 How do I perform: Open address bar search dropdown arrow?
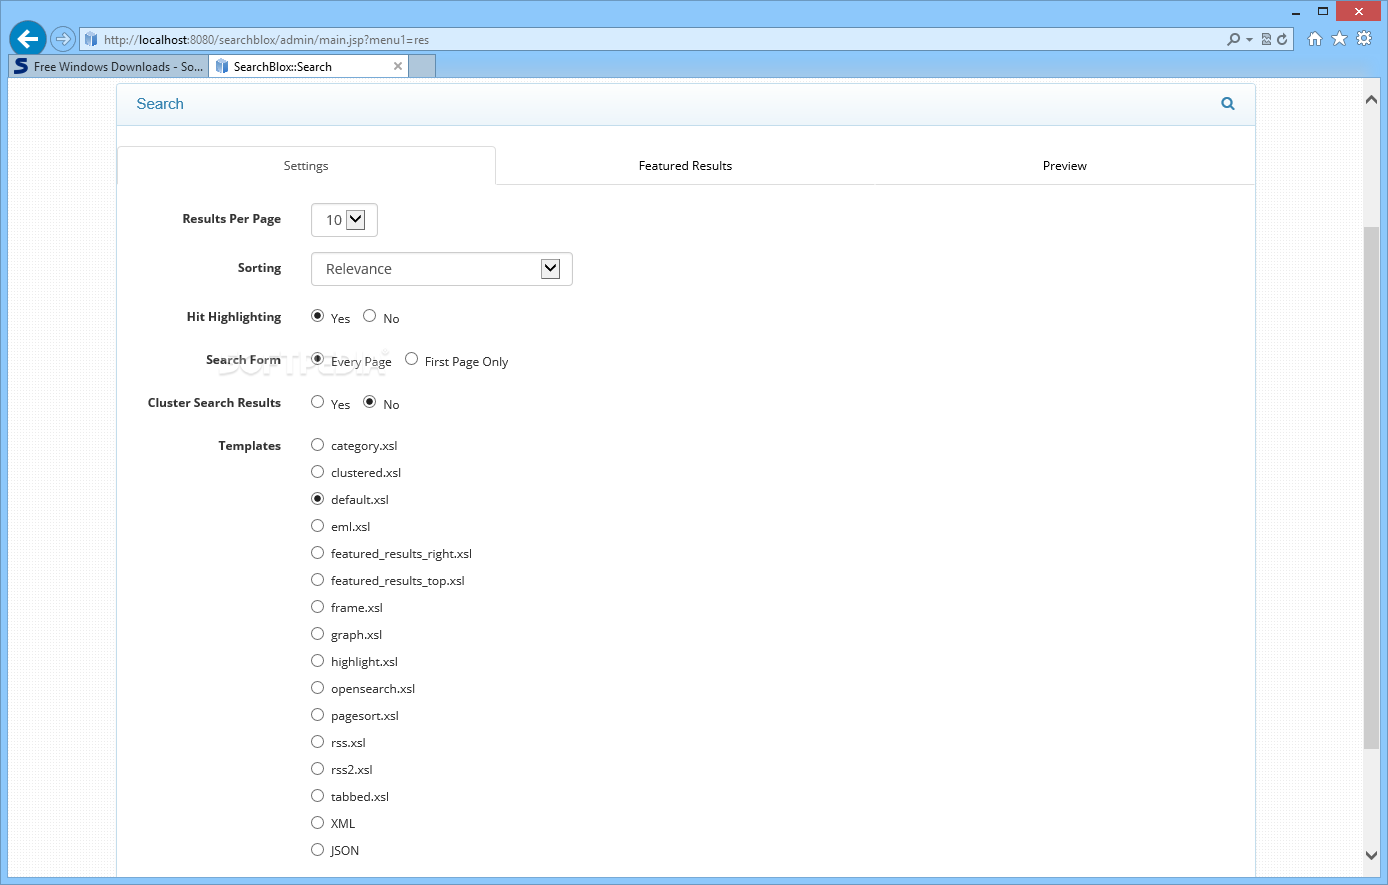click(x=1249, y=39)
